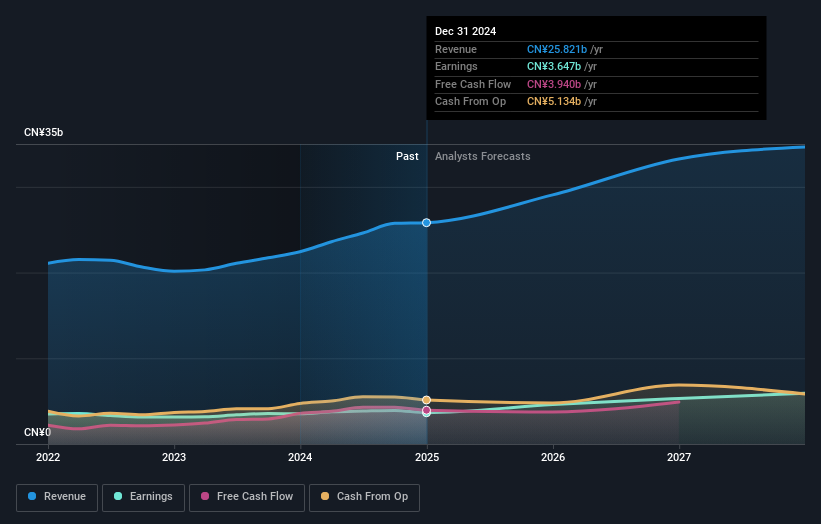Click the 2022 x-axis label
This screenshot has height=524, width=821.
click(48, 458)
